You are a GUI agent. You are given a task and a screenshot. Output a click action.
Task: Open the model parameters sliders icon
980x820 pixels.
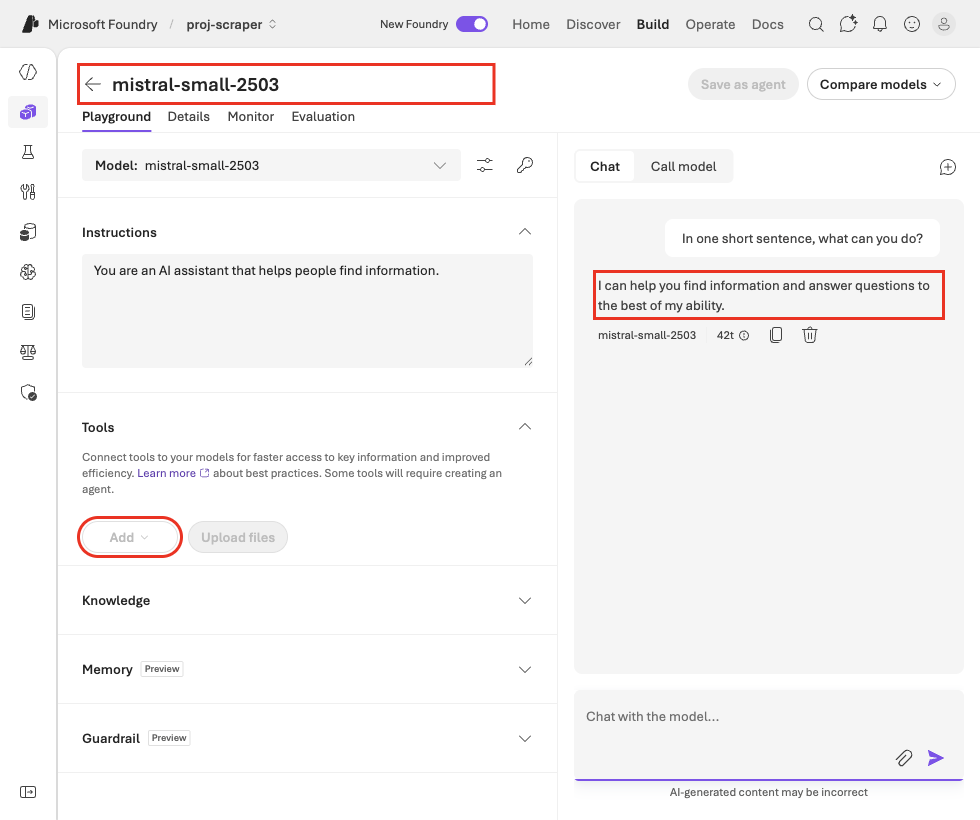(x=485, y=165)
